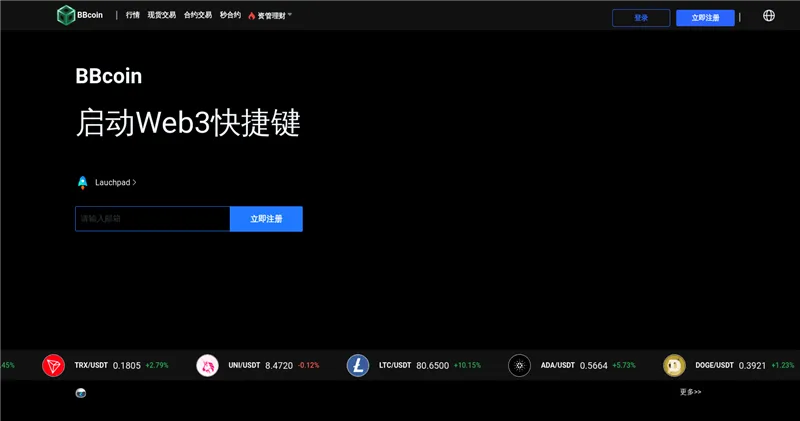The width and height of the screenshot is (800, 421).
Task: Click the small announcement icon below the ticker
Action: [x=81, y=393]
